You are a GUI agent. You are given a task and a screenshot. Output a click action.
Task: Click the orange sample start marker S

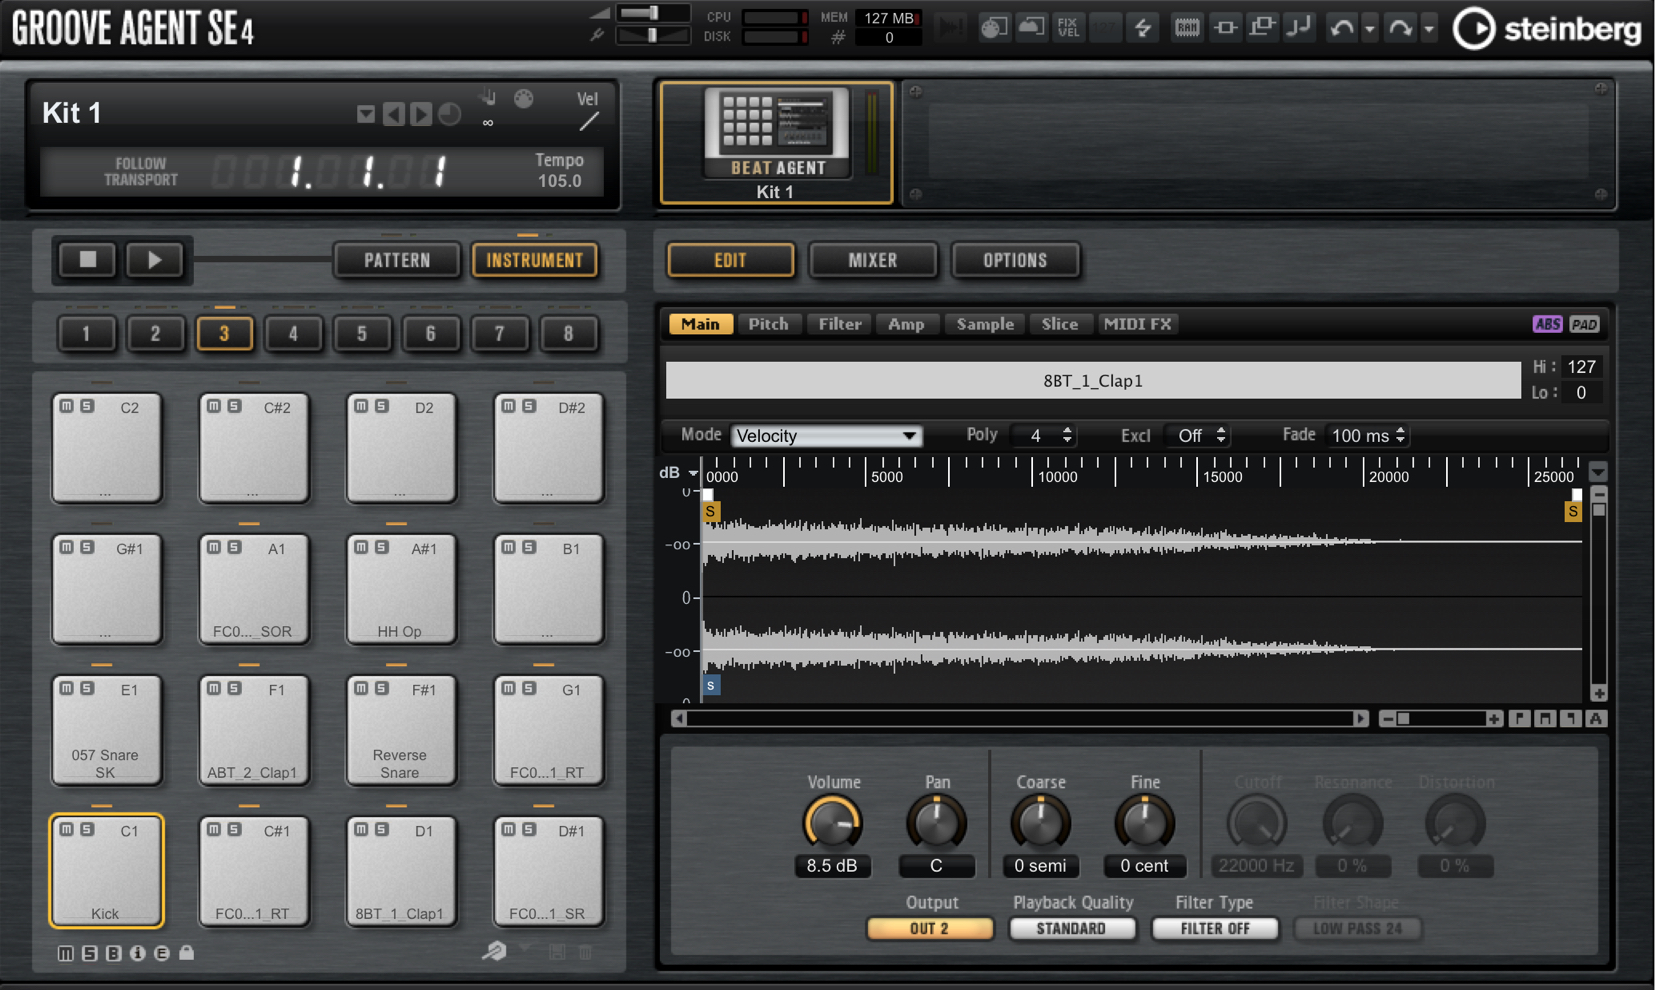click(710, 511)
